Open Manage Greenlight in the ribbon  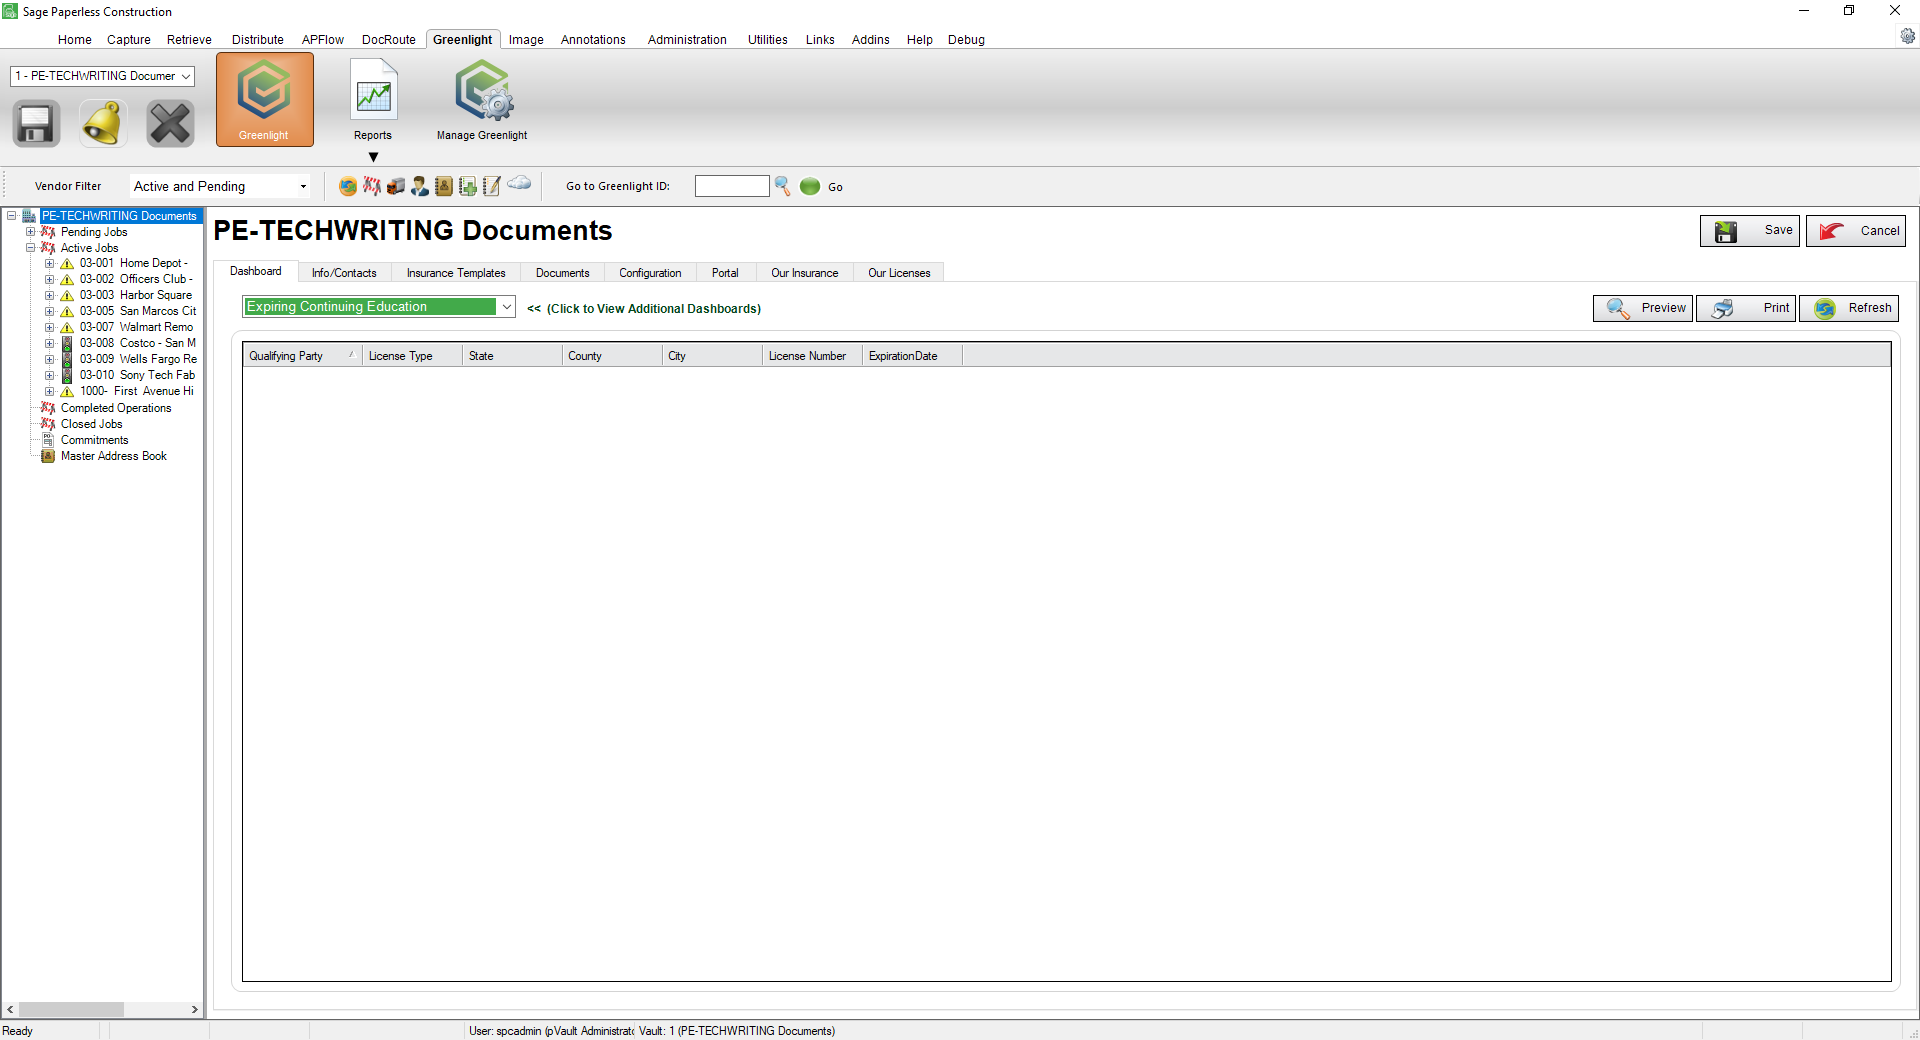point(482,100)
